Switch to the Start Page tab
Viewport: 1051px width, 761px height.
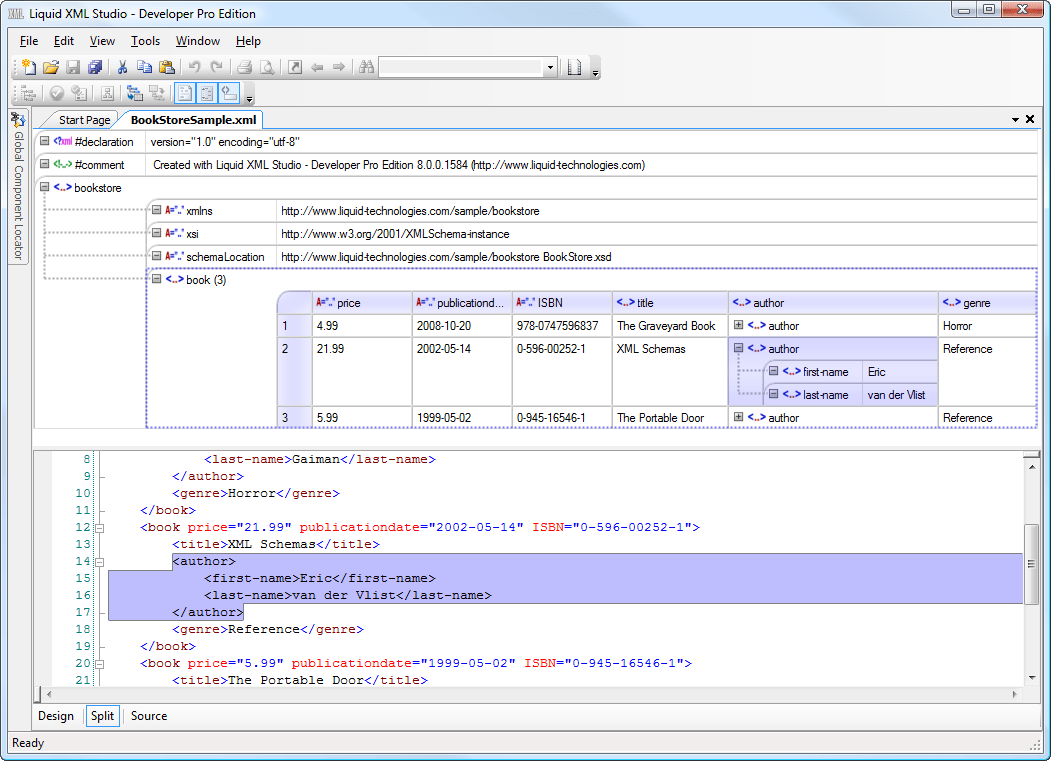[x=84, y=120]
